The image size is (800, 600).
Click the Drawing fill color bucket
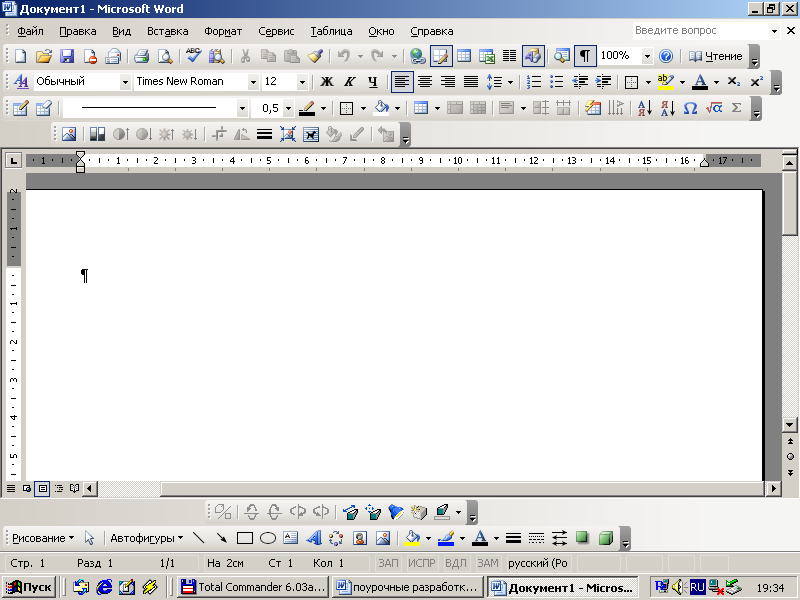click(x=412, y=538)
